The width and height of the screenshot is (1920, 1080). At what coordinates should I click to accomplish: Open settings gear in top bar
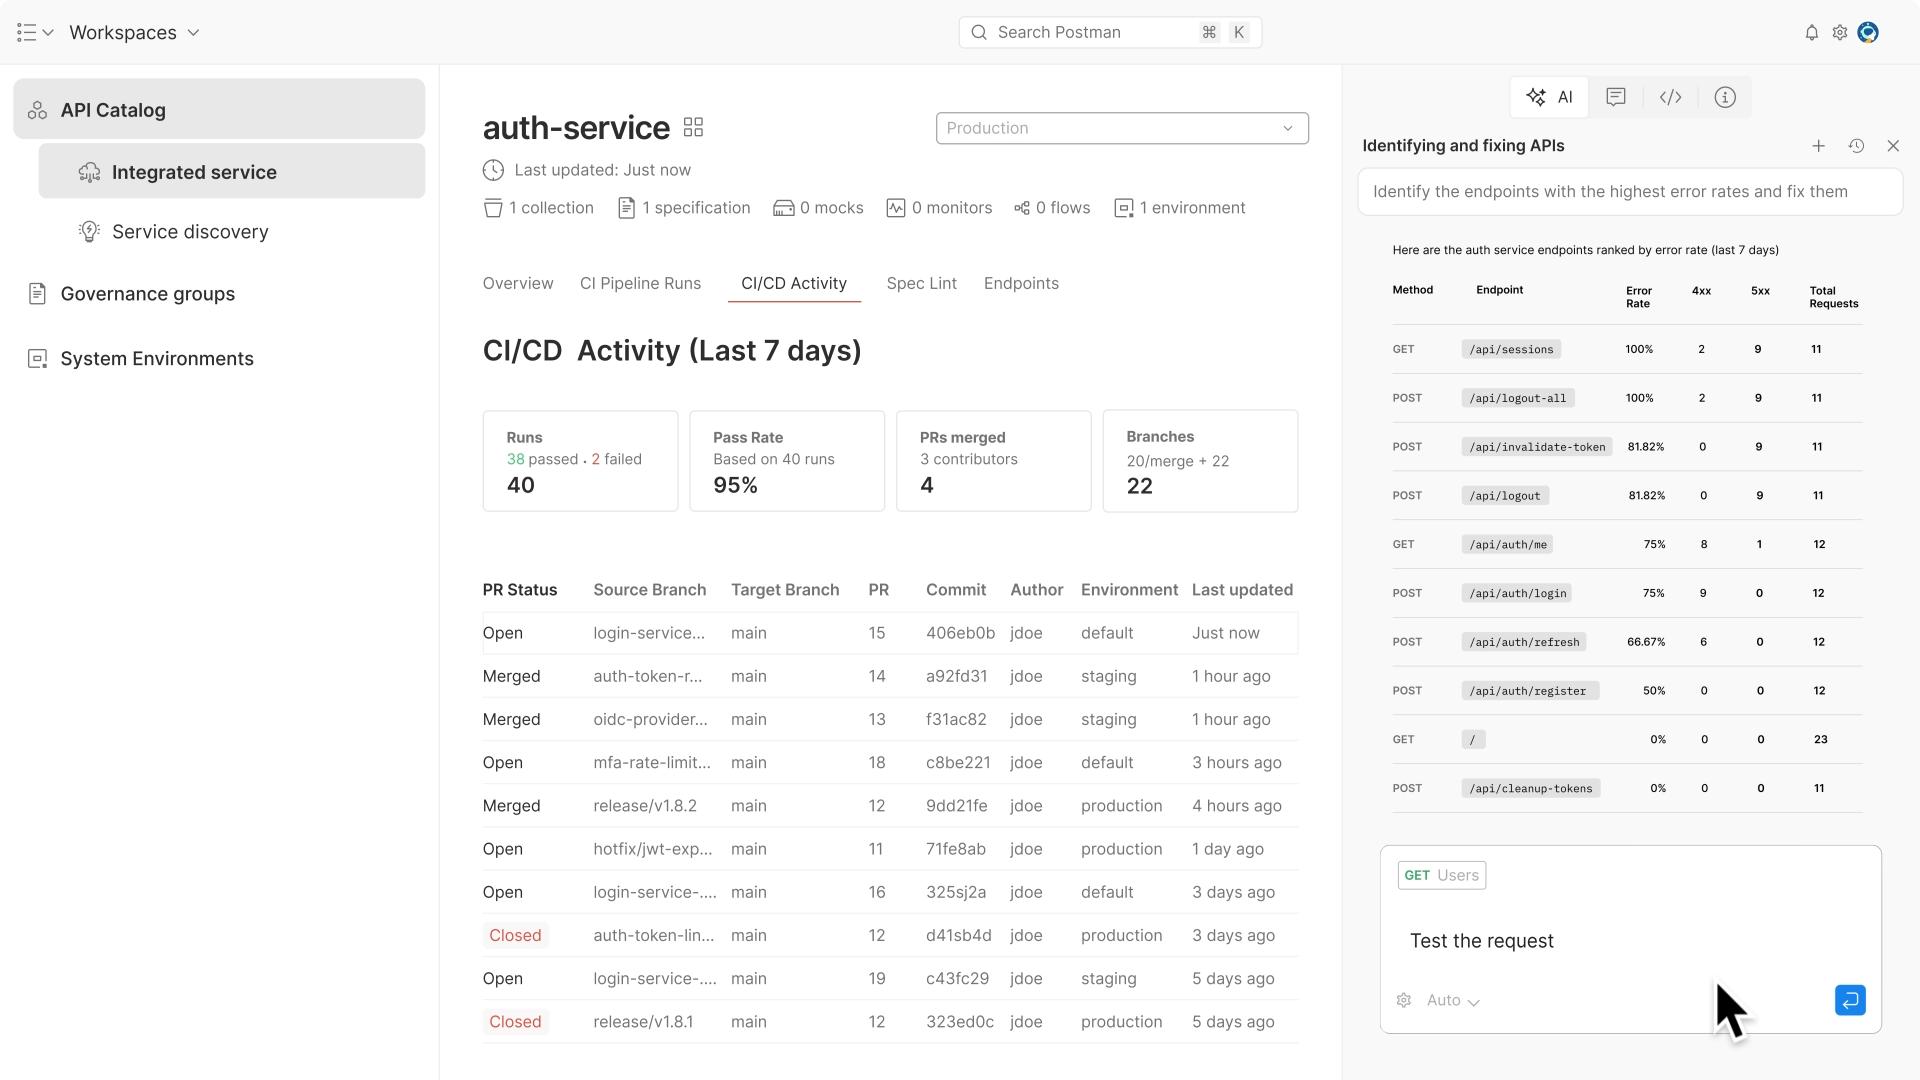click(x=1839, y=33)
